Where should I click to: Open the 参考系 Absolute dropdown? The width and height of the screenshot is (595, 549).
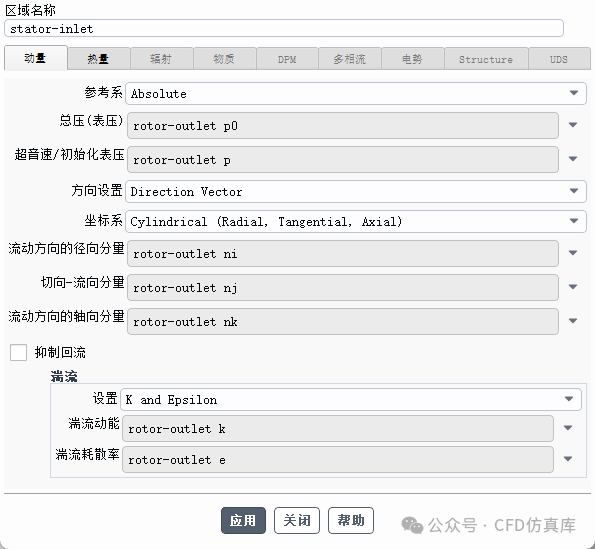click(x=356, y=93)
